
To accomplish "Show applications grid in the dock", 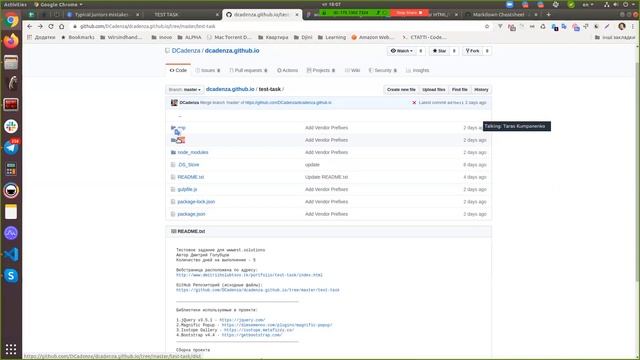I will (x=11, y=349).
